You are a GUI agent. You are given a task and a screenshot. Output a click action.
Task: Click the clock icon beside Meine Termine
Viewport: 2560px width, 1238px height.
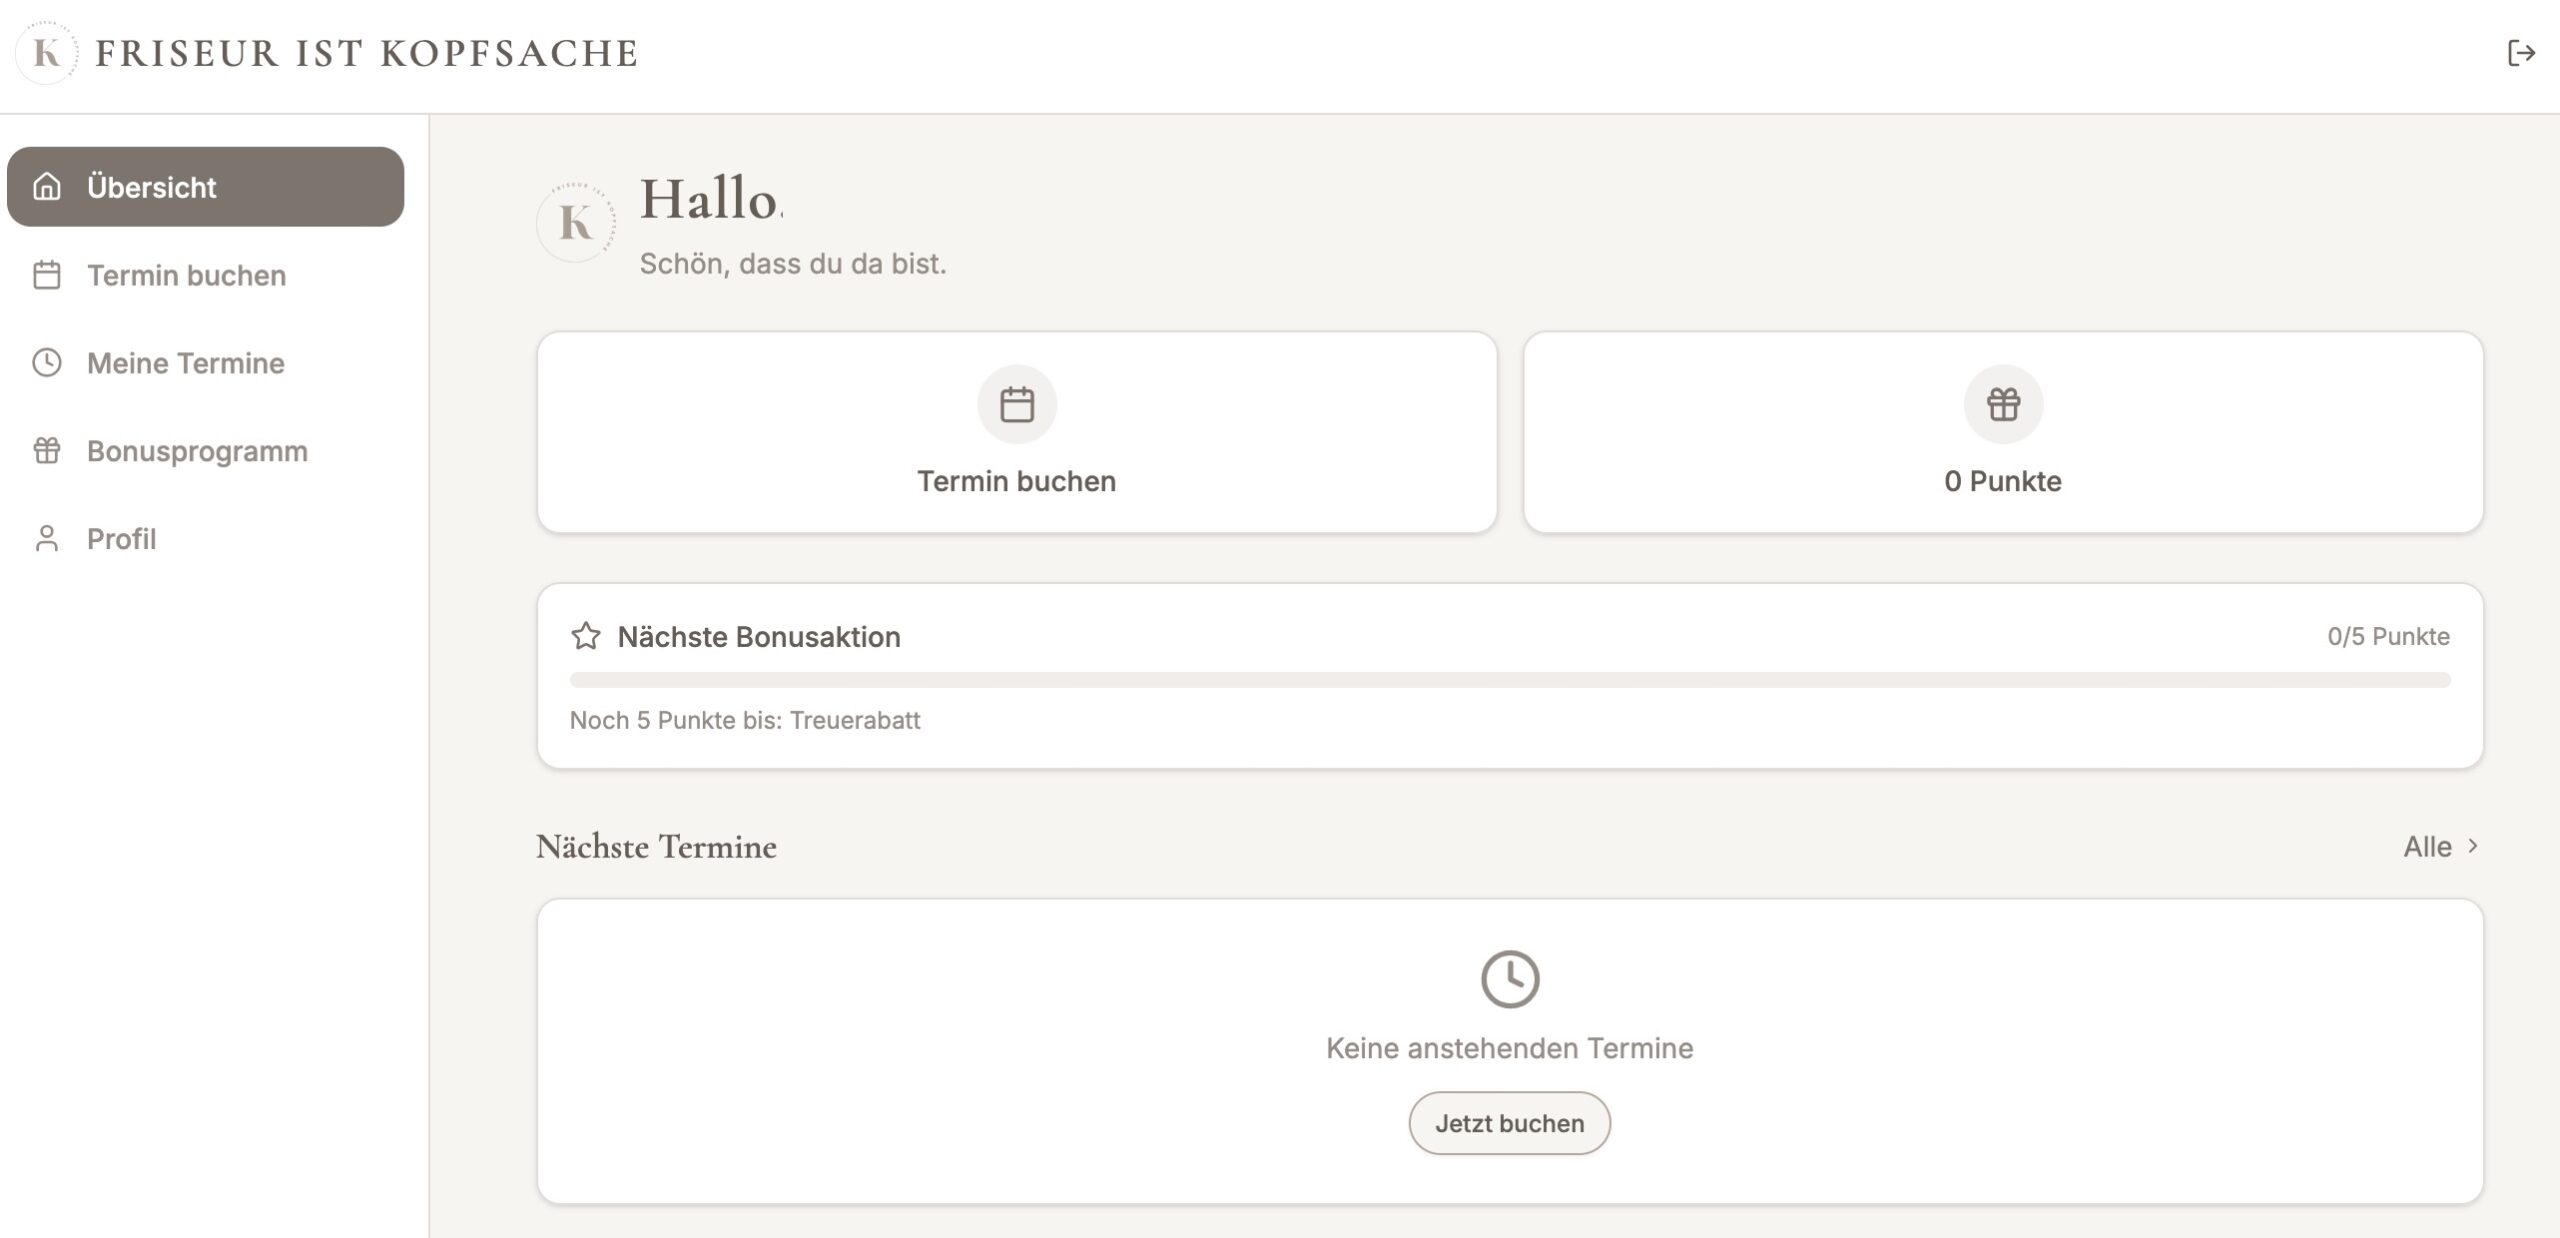[x=47, y=363]
